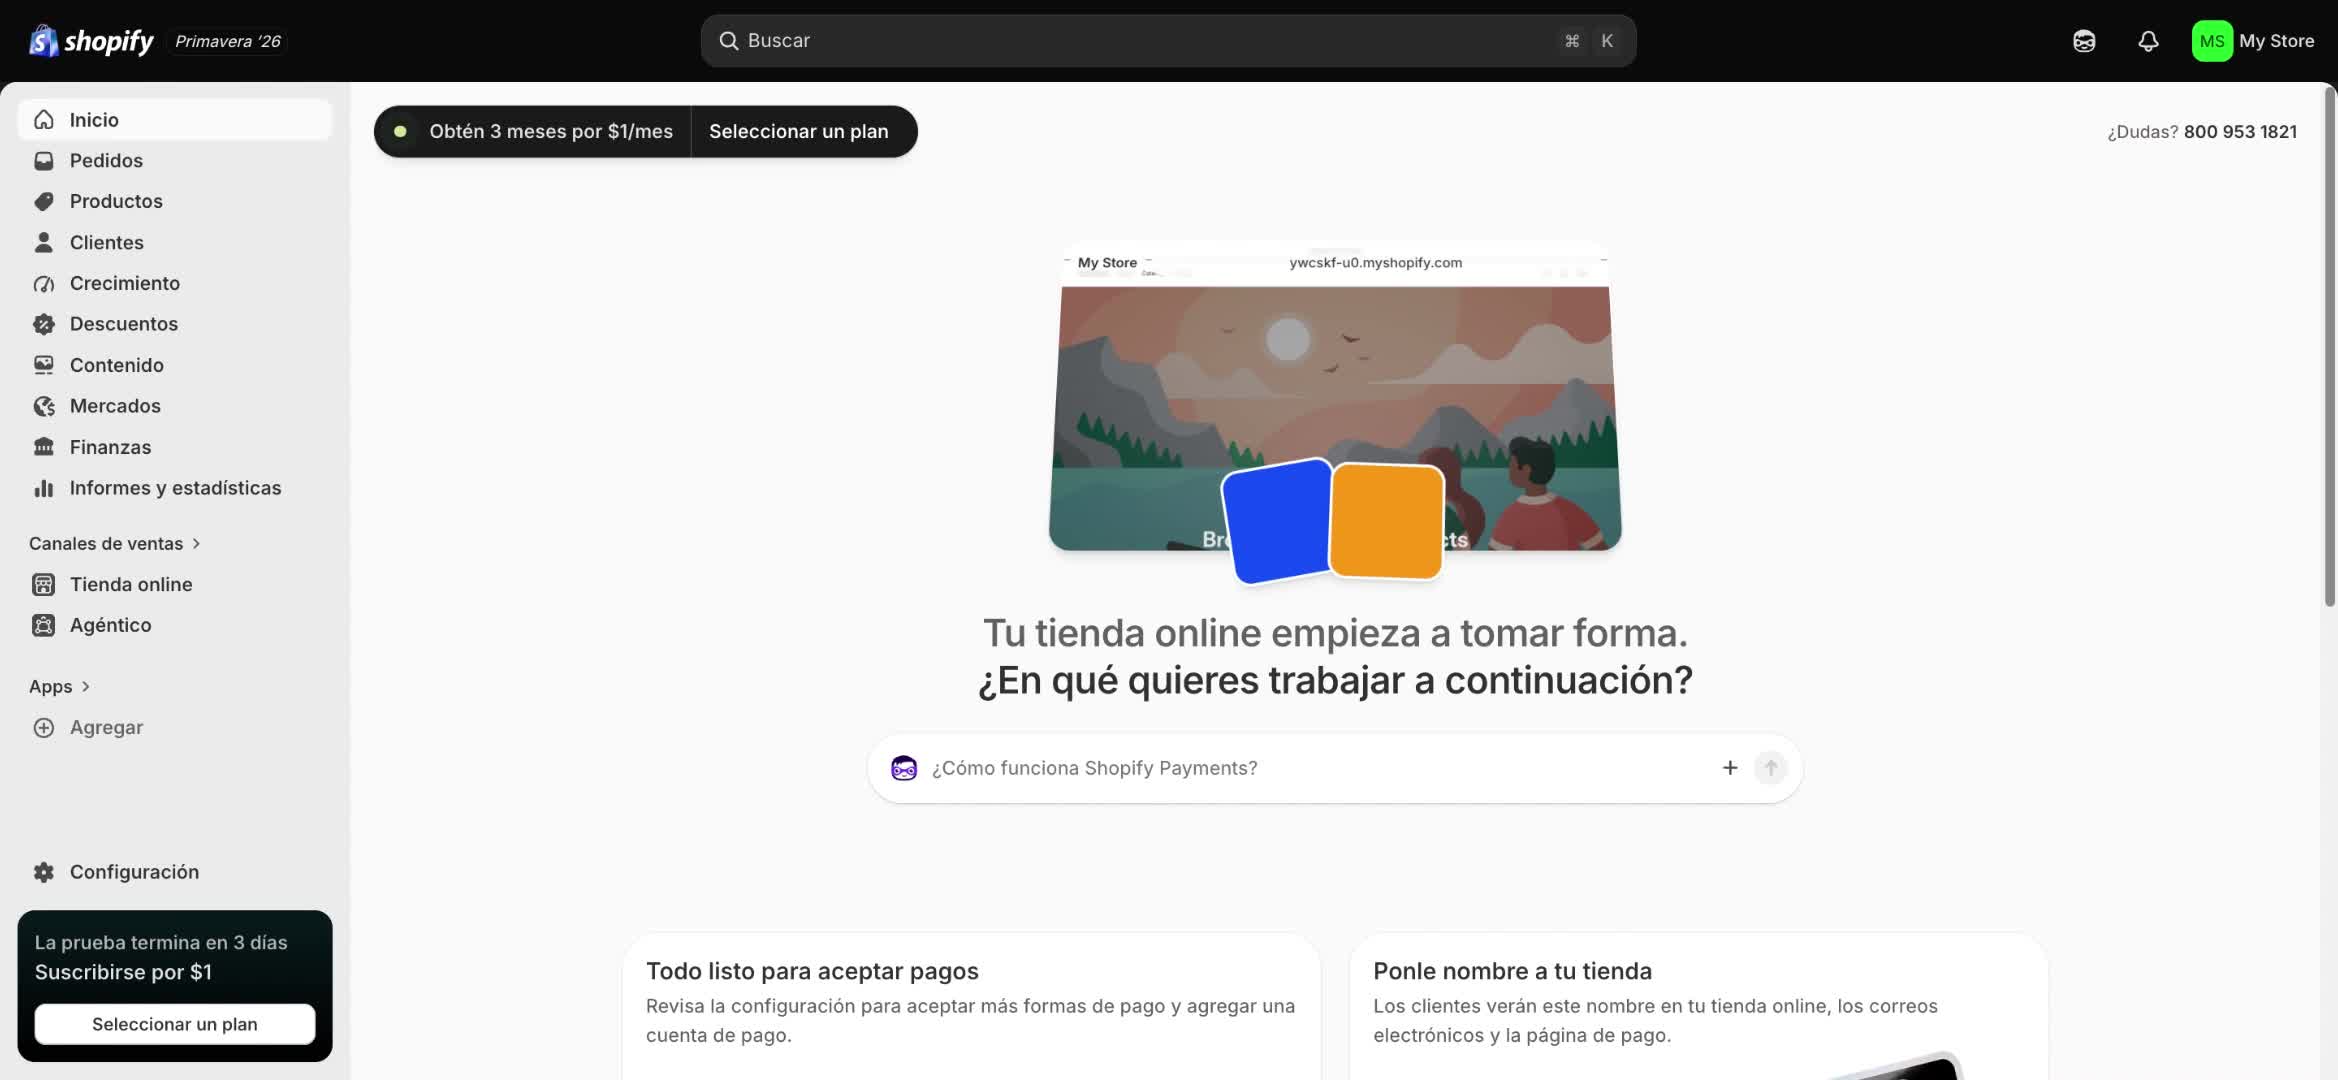Click the plus attachment icon in prompt box

click(x=1730, y=768)
